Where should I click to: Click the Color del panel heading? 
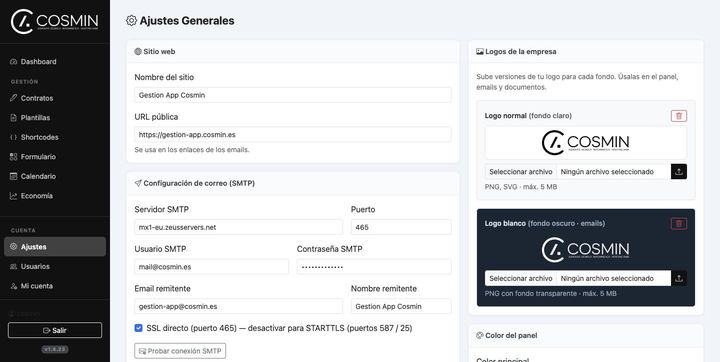click(x=511, y=335)
